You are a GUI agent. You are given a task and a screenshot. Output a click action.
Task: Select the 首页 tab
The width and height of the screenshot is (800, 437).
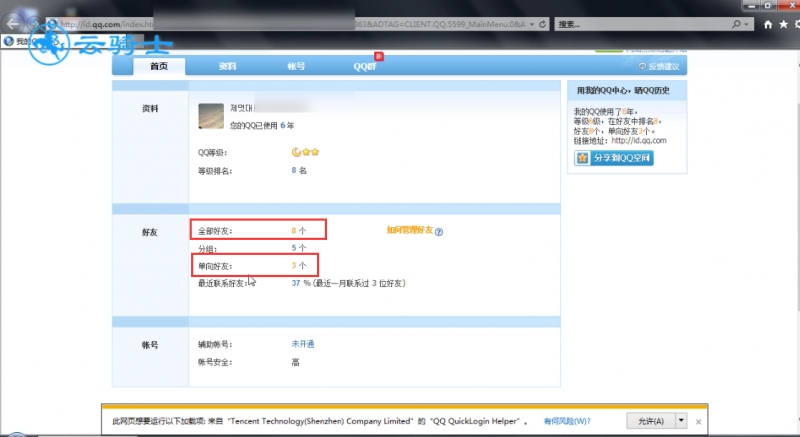[159, 66]
